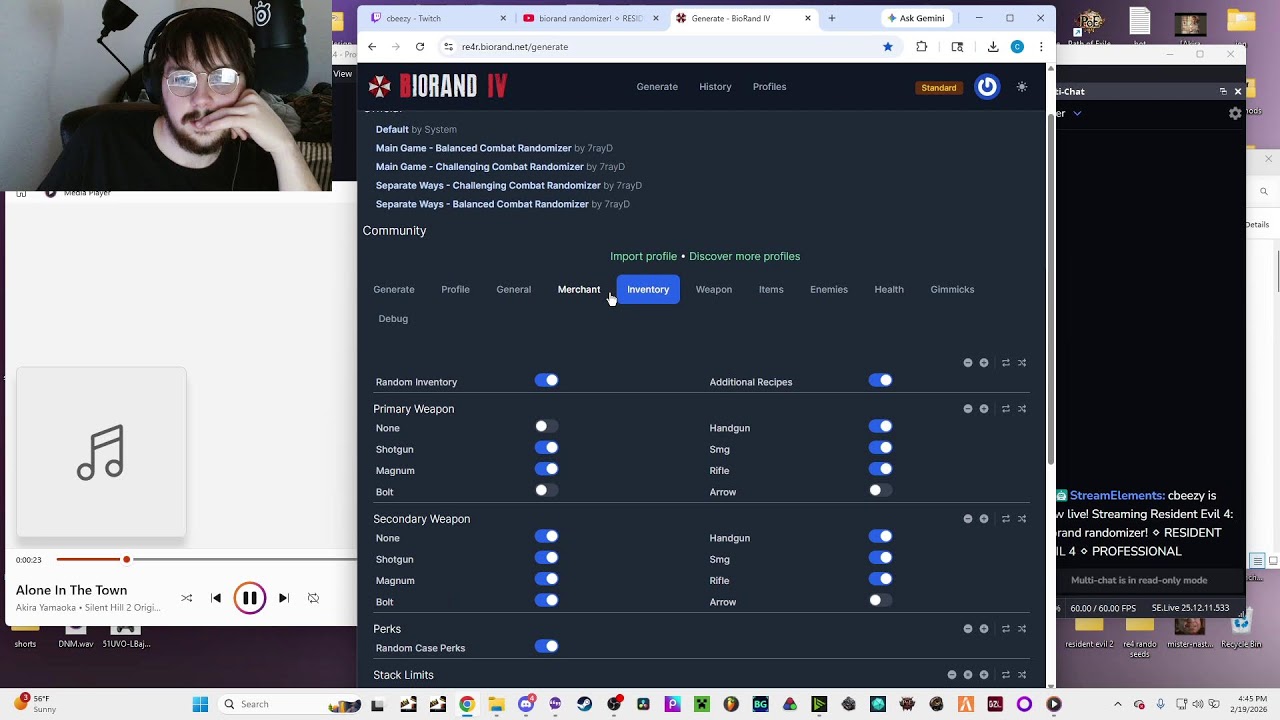Select Main Game - Balanced Combat Randomizer profile
Image resolution: width=1280 pixels, height=720 pixels.
coord(474,148)
